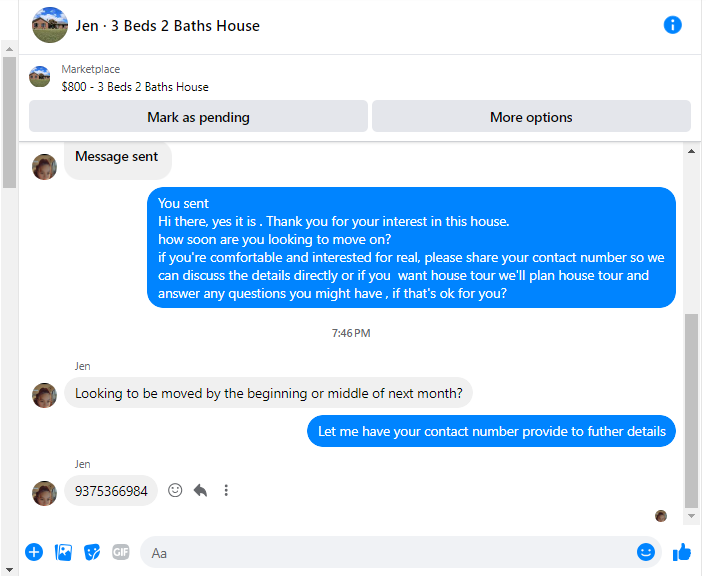Open conversation information icon
Screen dimensions: 706x576
click(x=672, y=25)
